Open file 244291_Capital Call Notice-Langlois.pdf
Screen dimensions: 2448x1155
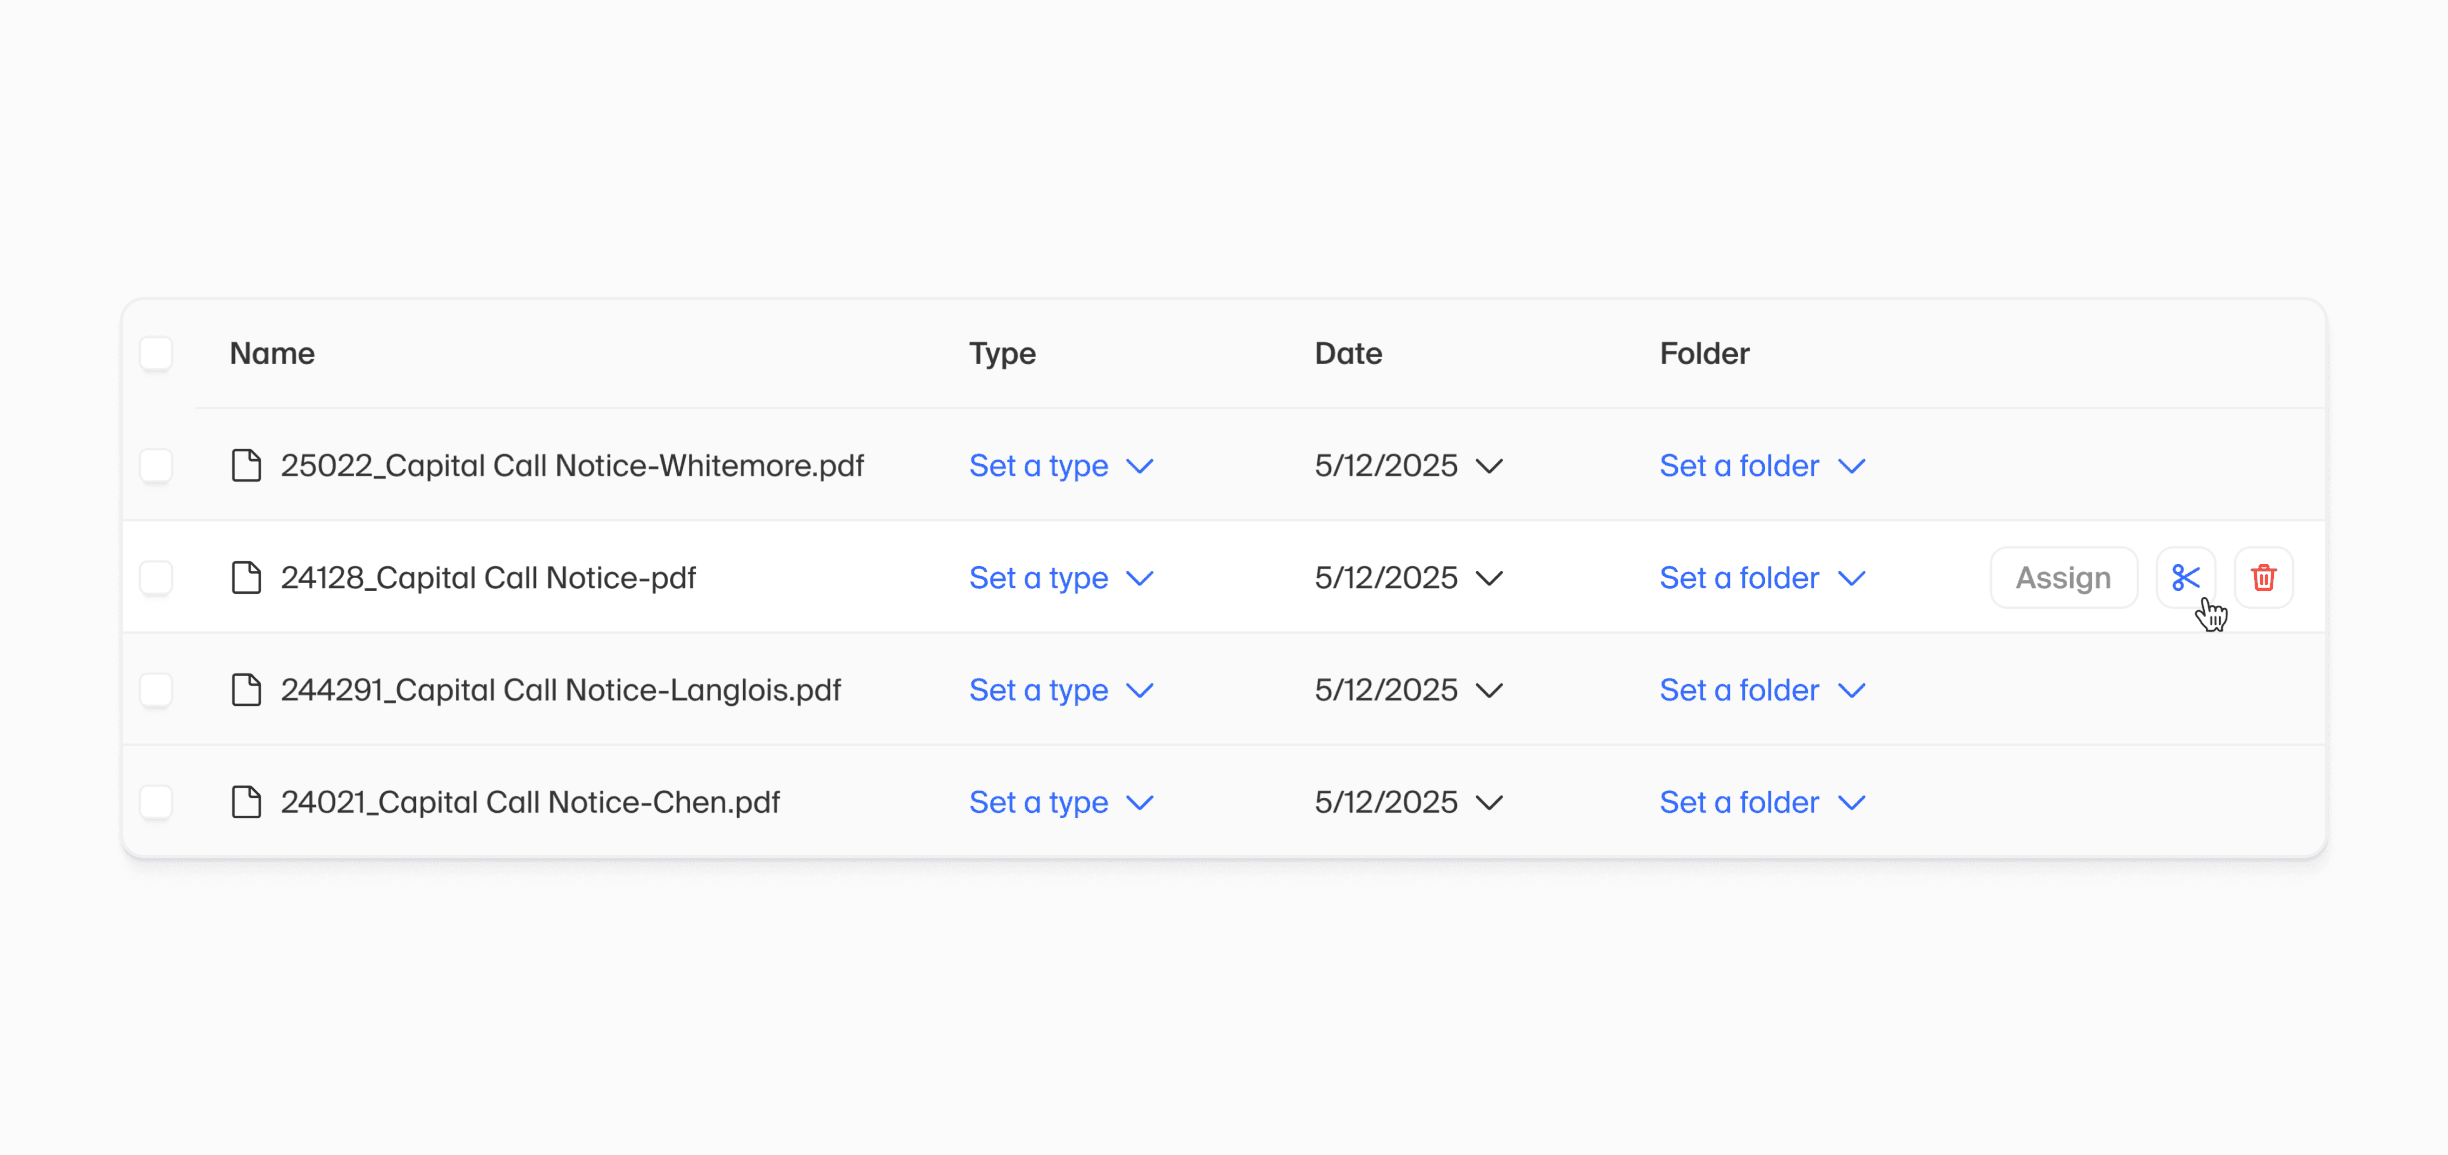(560, 690)
